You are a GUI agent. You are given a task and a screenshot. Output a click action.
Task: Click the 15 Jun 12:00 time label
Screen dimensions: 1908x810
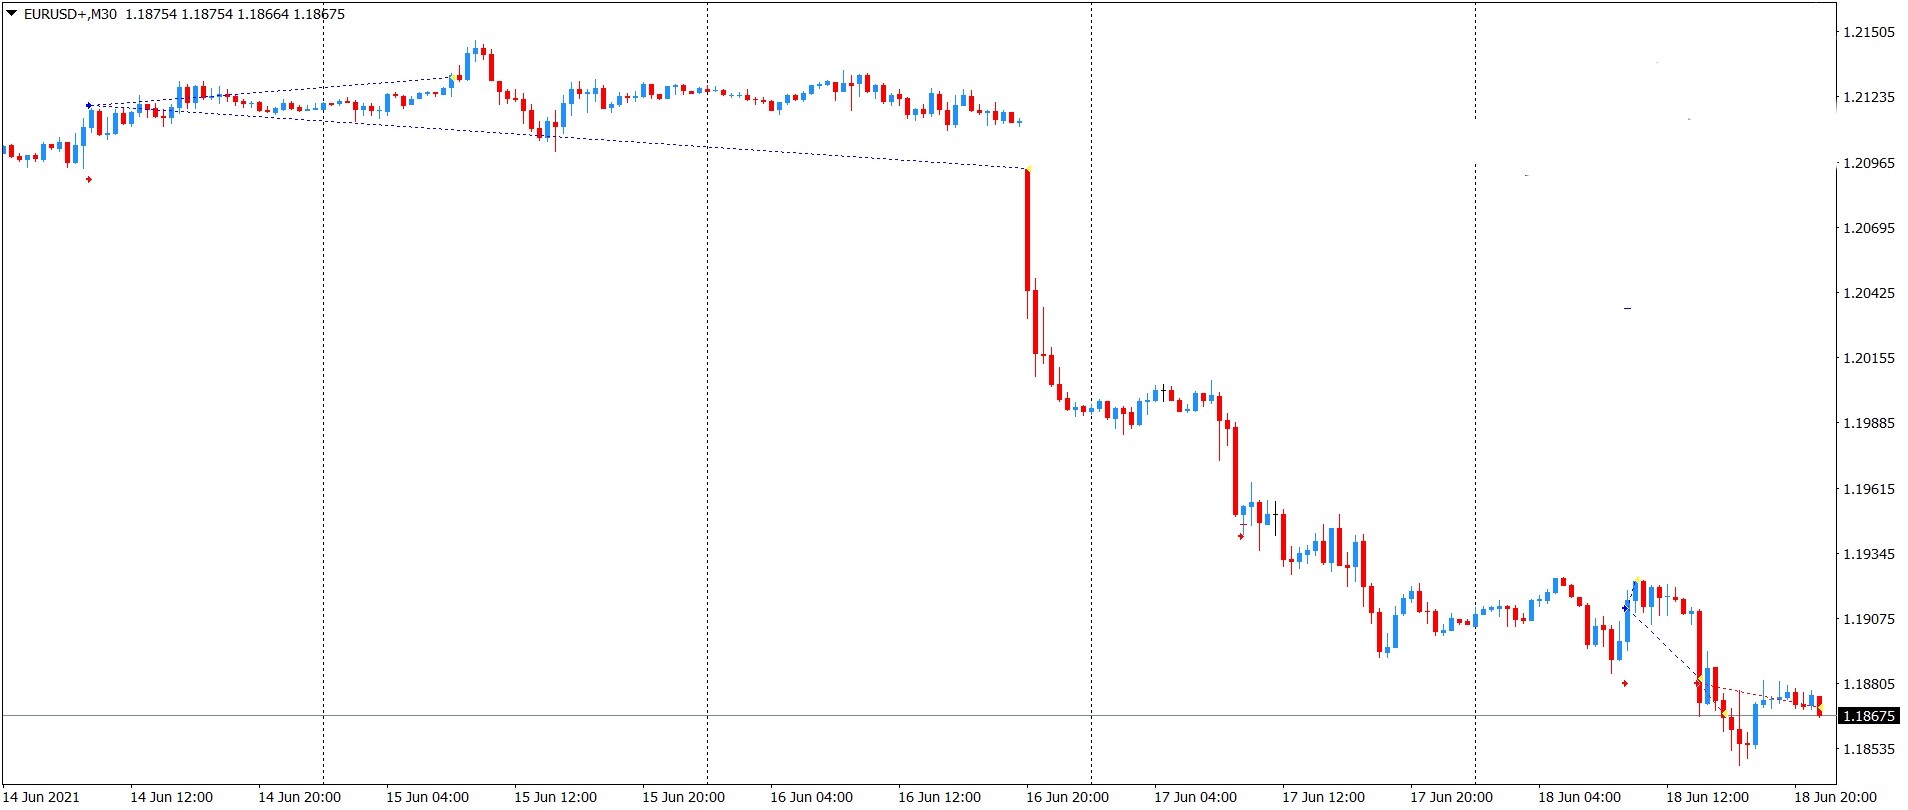555,797
